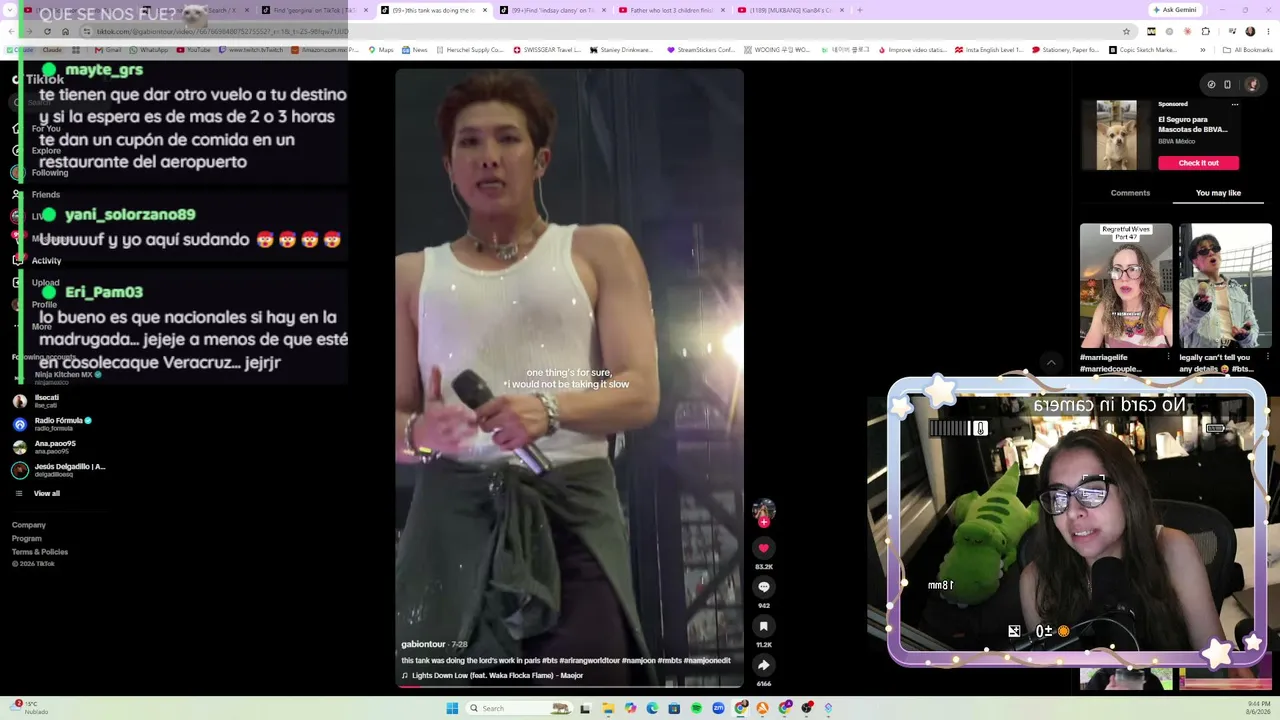Open the StreamStickers bookmark
Viewport: 1280px width, 720px height.
point(701,50)
